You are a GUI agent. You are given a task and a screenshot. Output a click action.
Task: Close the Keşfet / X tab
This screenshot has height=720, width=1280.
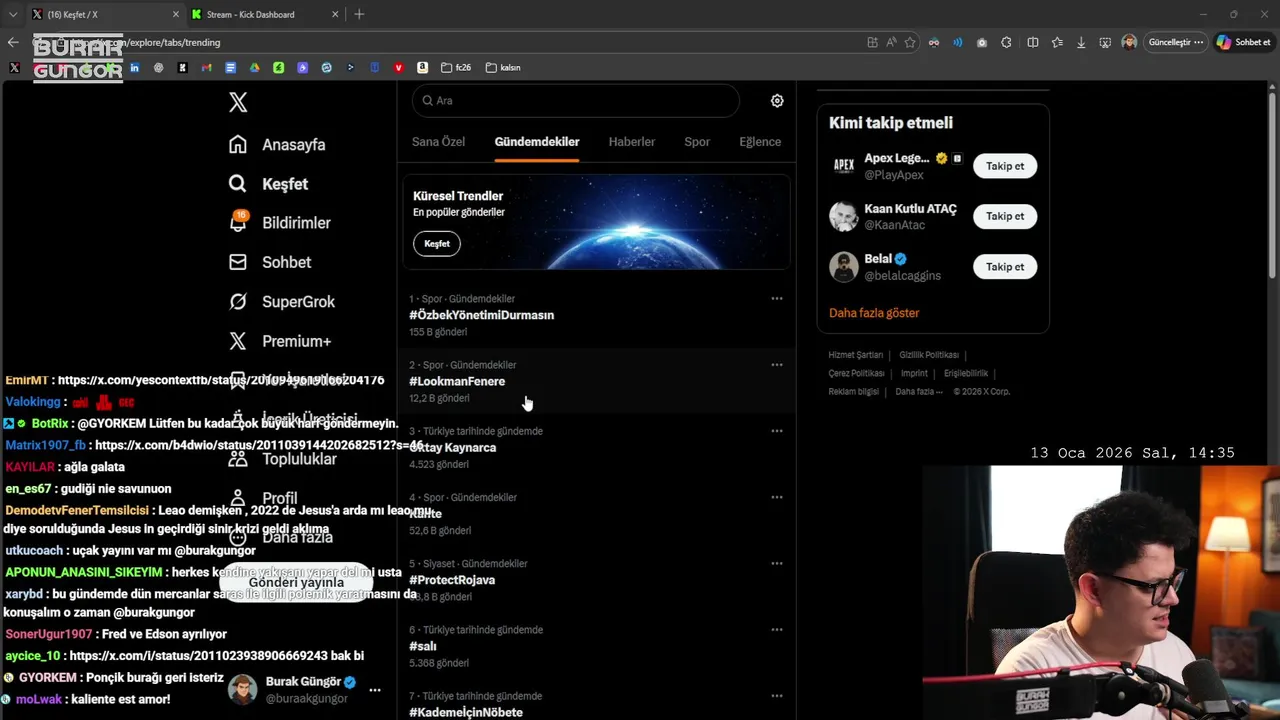click(176, 14)
